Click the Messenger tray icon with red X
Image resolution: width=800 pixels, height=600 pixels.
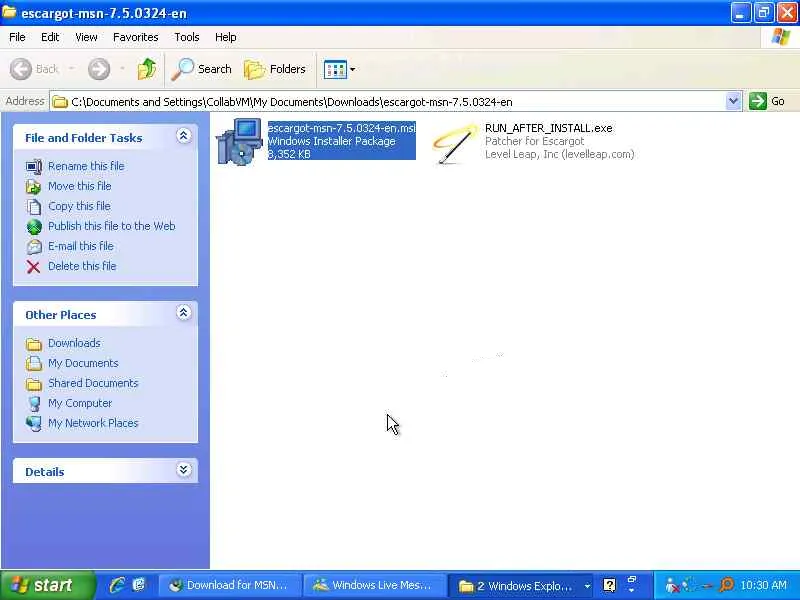click(x=672, y=585)
